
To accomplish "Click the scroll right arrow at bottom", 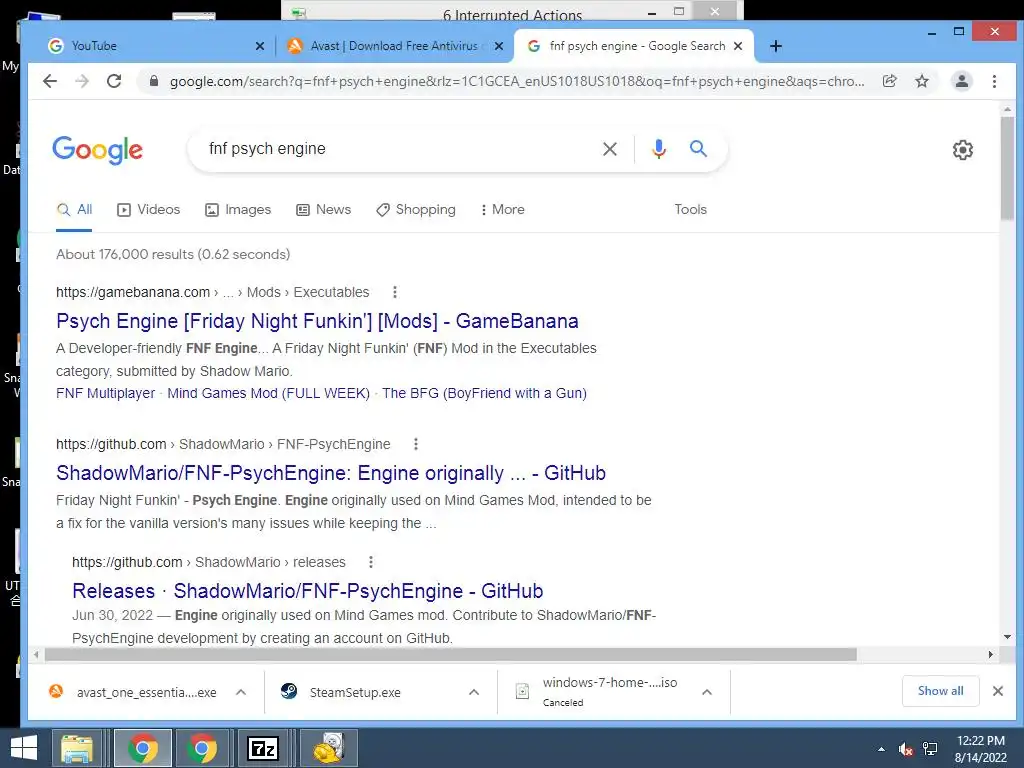I will coord(991,654).
